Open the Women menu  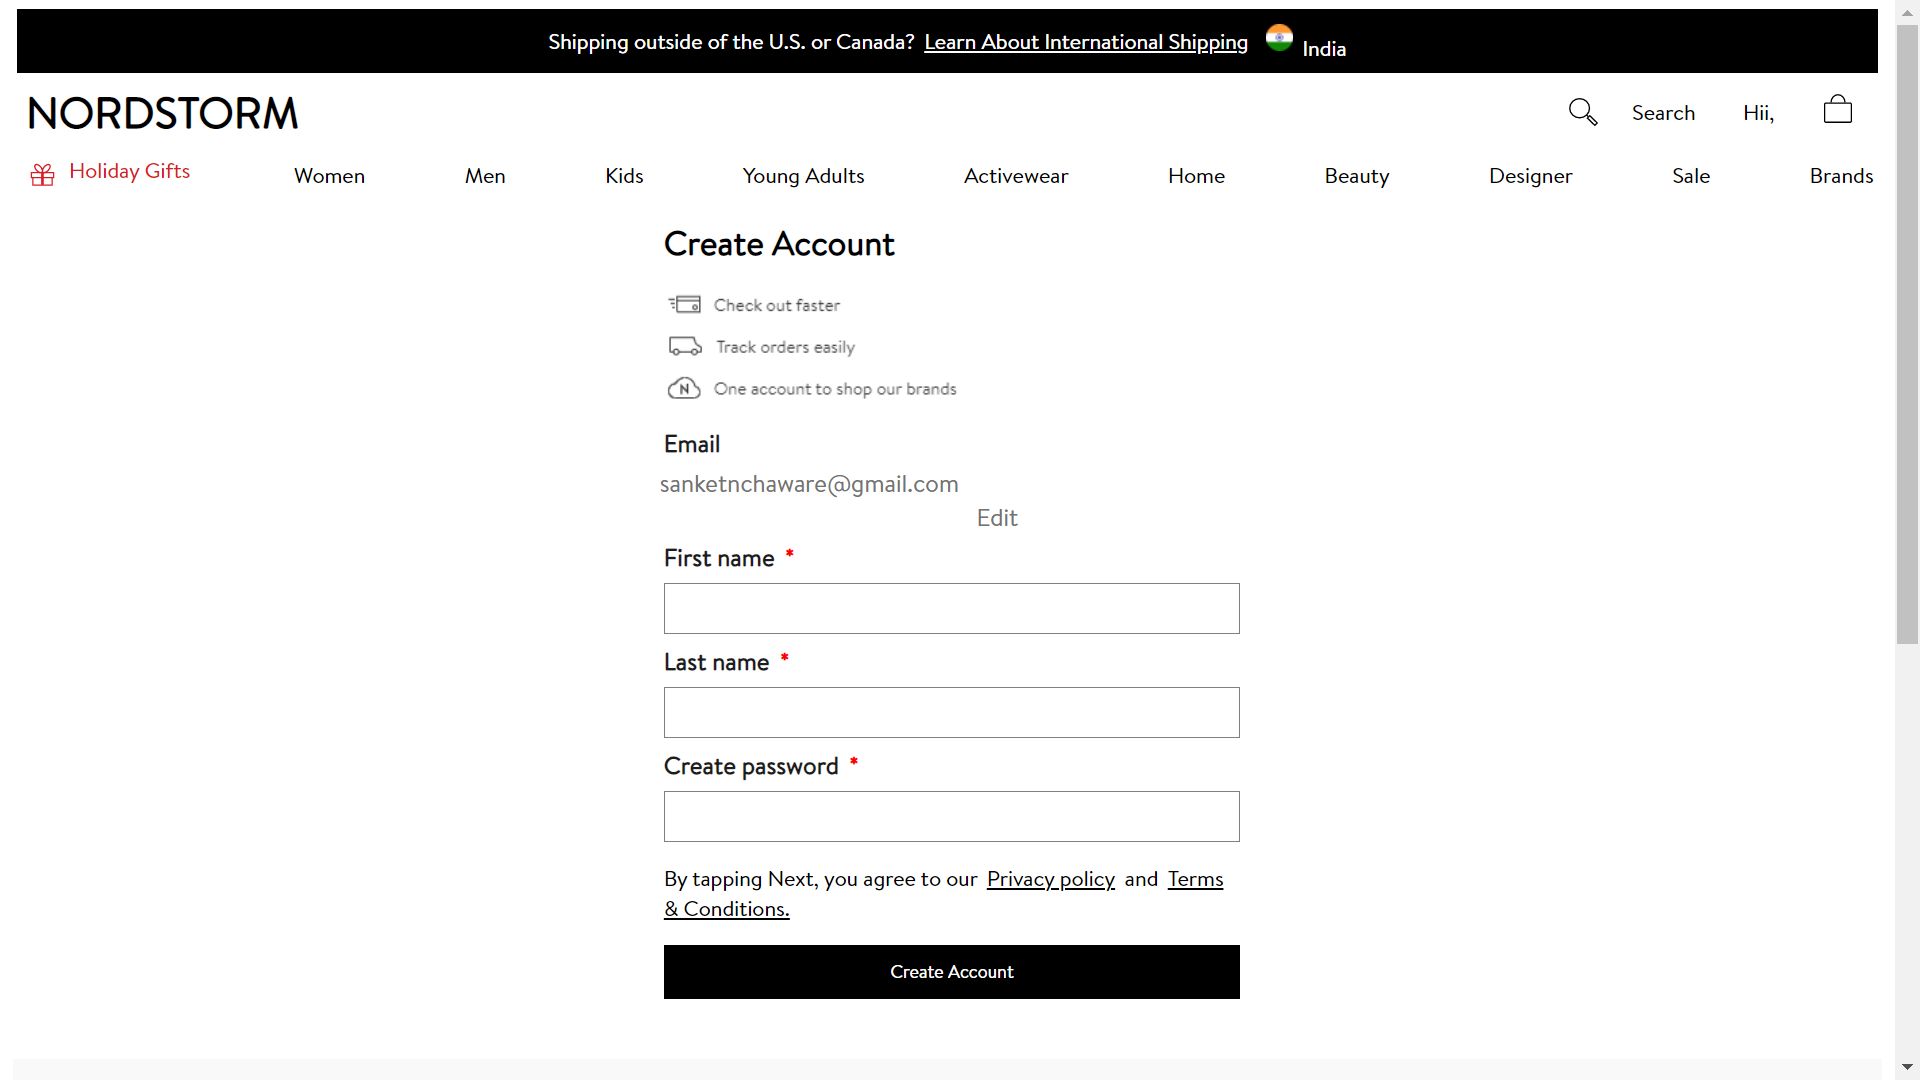point(329,175)
